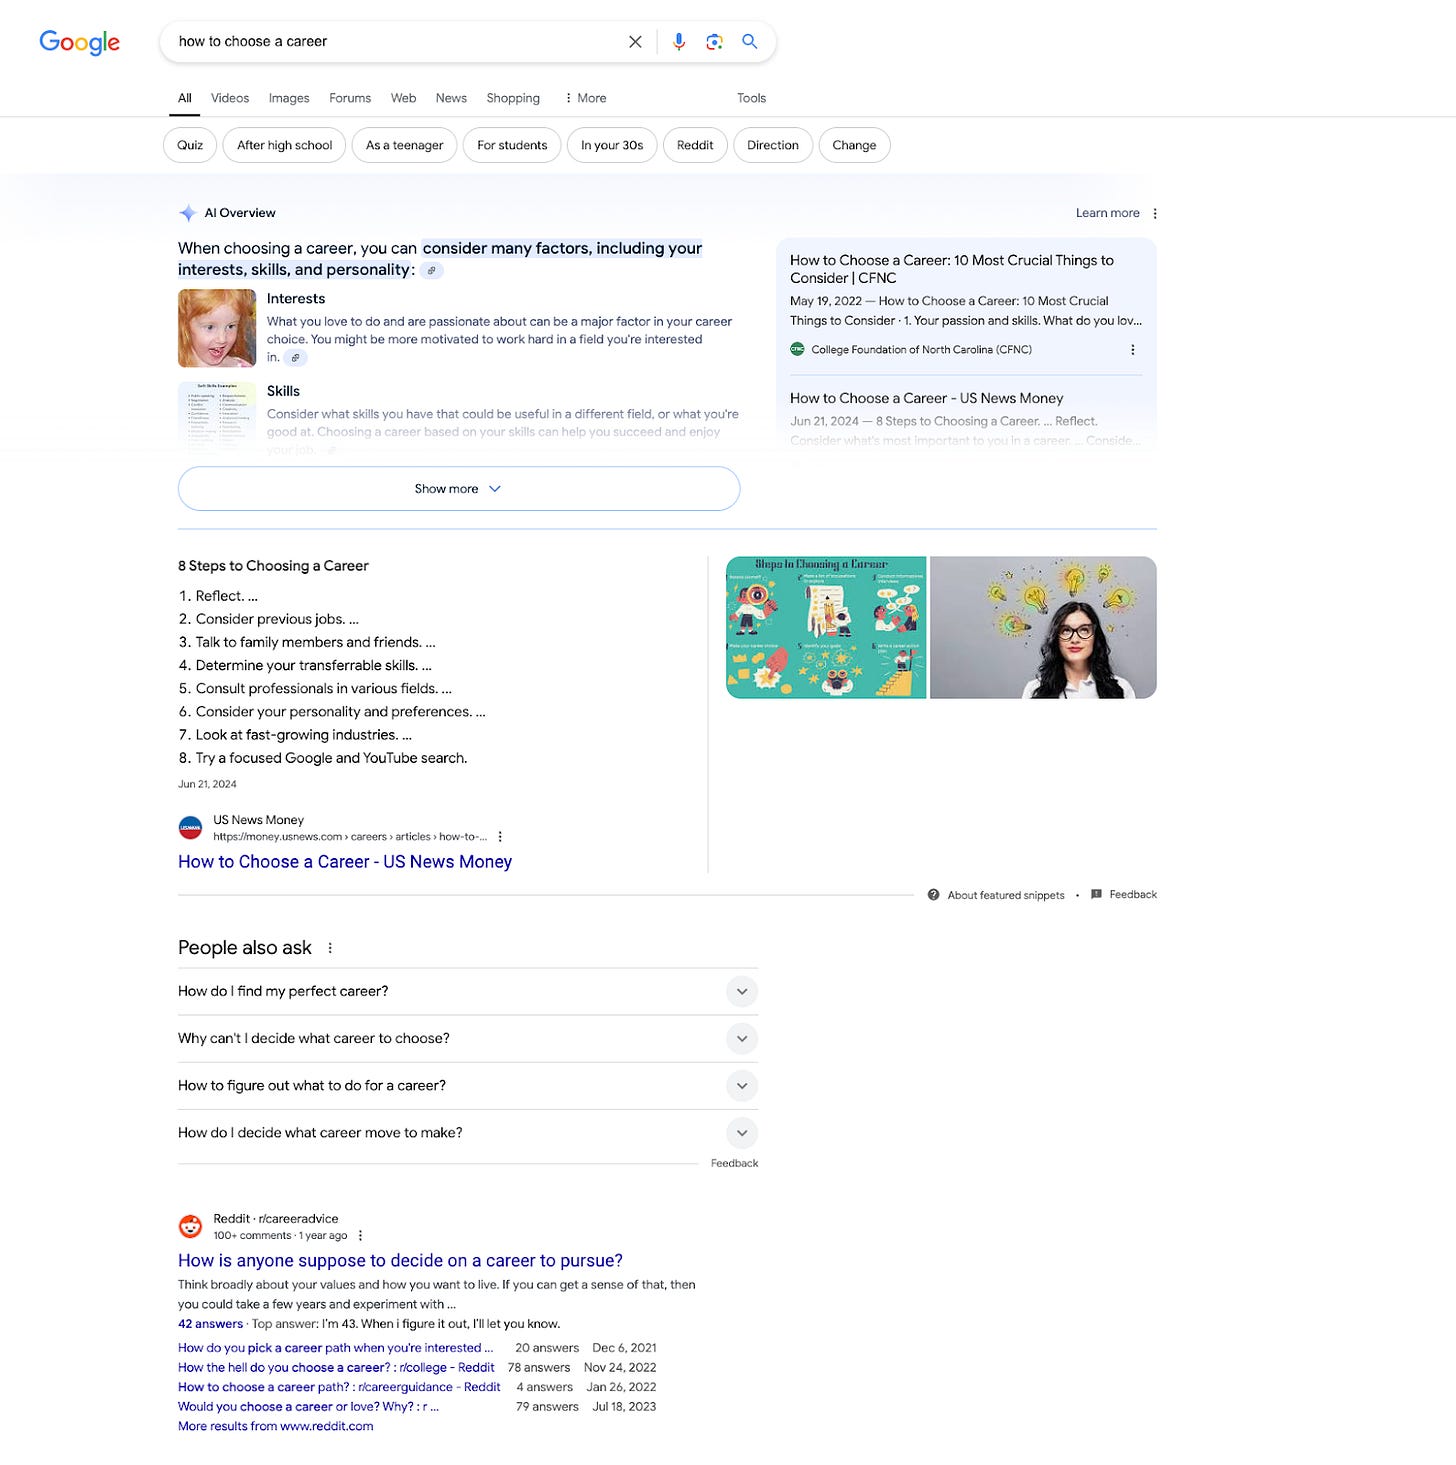Open three-dot menu beside Reddit result

(x=360, y=1236)
